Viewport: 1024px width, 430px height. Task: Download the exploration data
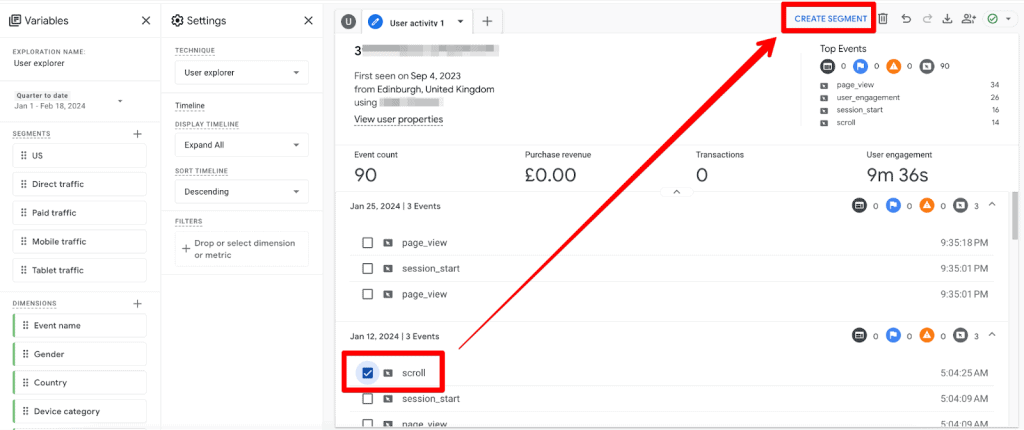click(x=947, y=19)
